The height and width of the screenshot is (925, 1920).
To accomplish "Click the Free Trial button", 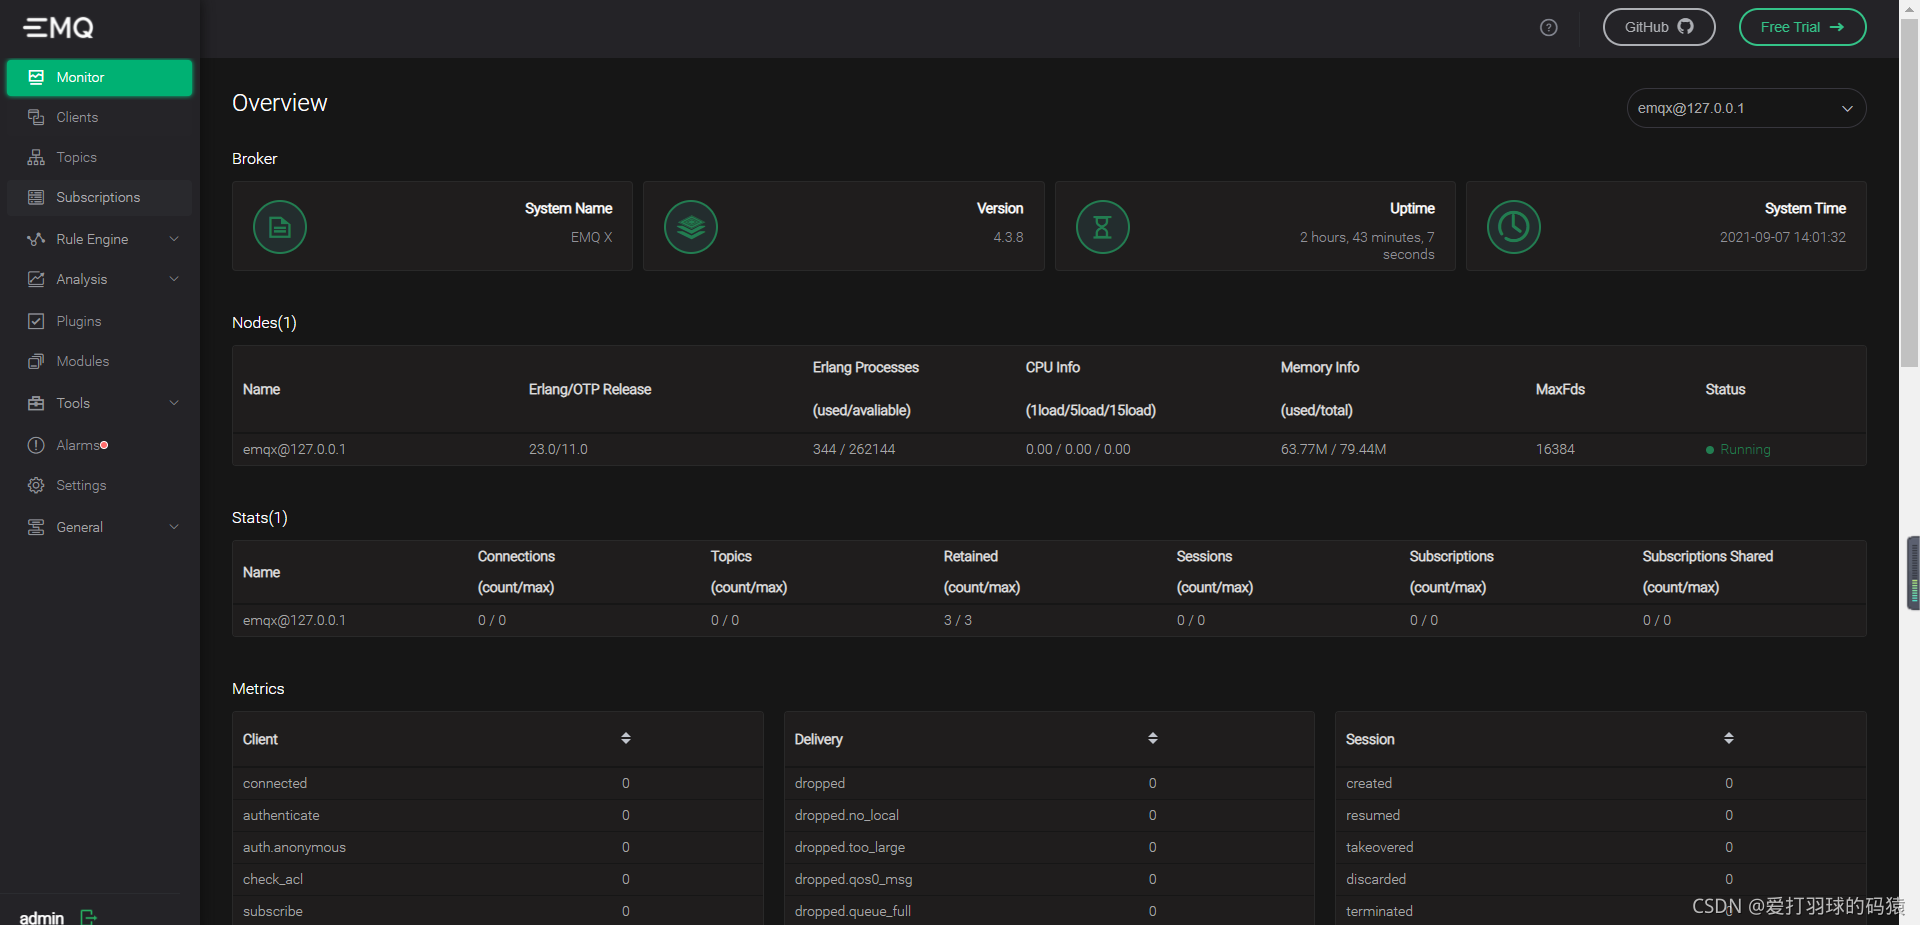I will [1802, 27].
